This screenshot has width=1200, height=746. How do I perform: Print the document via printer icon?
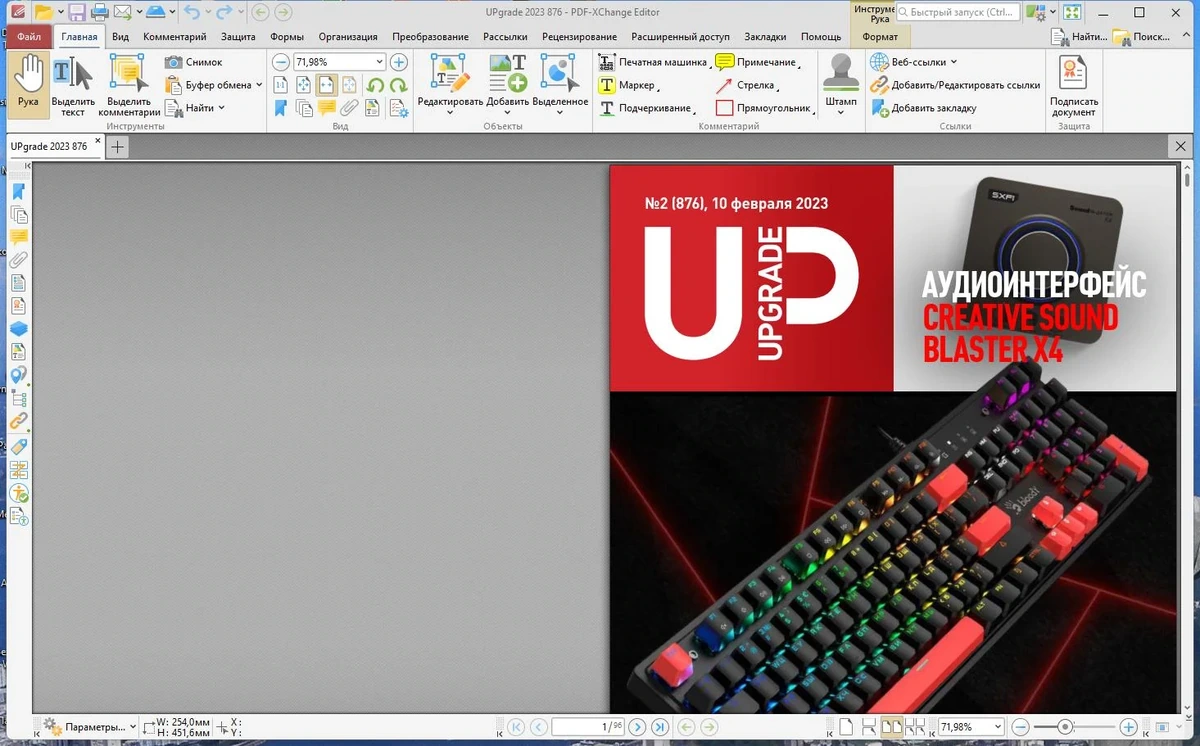pyautogui.click(x=101, y=13)
